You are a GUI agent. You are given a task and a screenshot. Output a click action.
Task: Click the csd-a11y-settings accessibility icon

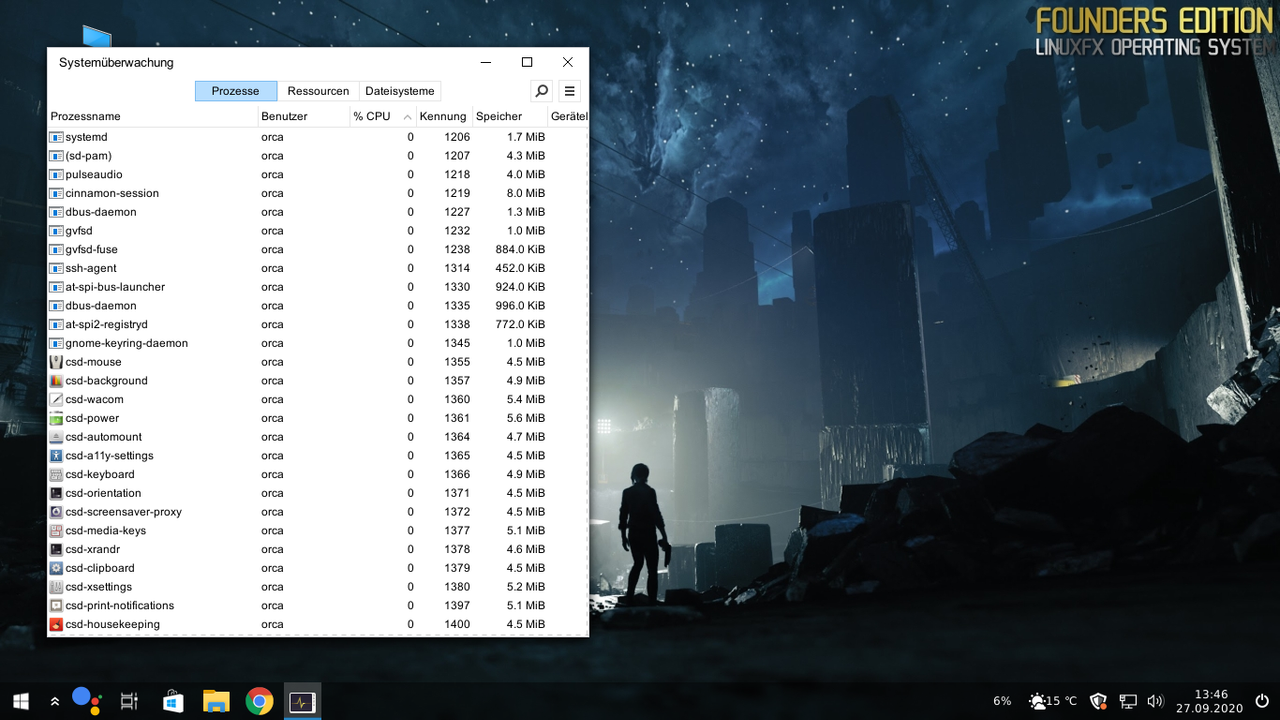pos(57,456)
